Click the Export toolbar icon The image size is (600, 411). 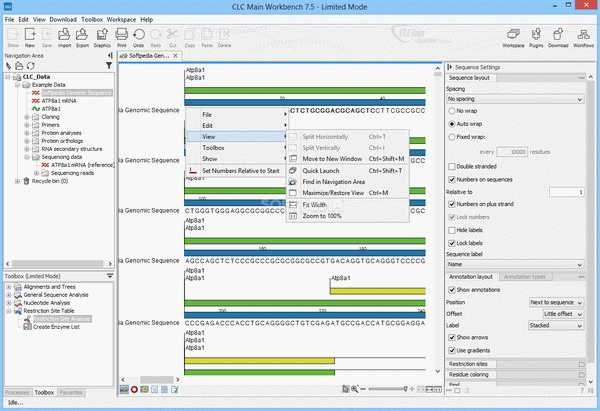click(82, 37)
